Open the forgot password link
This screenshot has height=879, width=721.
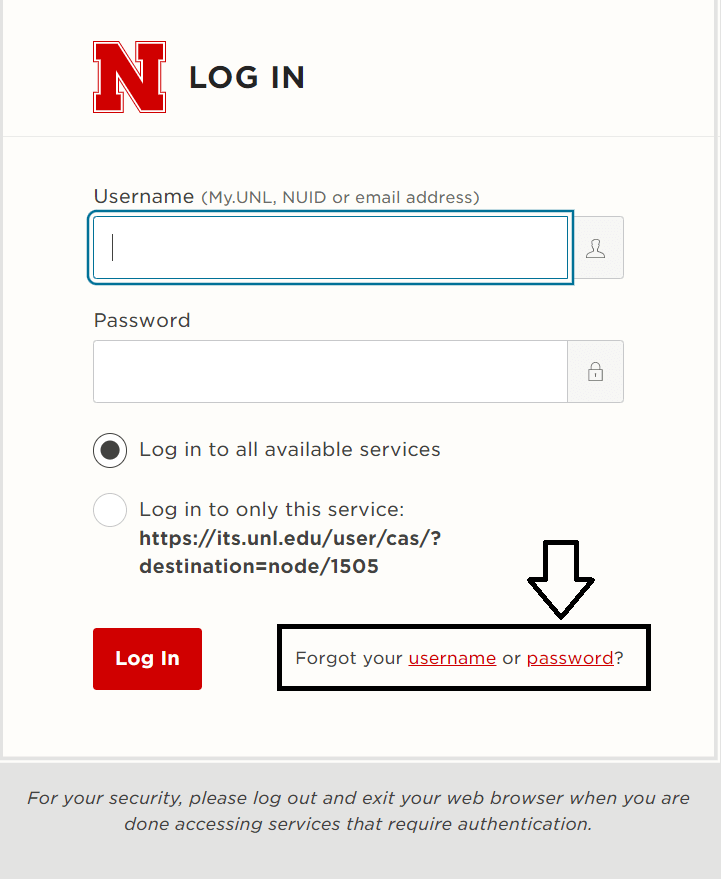pos(570,658)
